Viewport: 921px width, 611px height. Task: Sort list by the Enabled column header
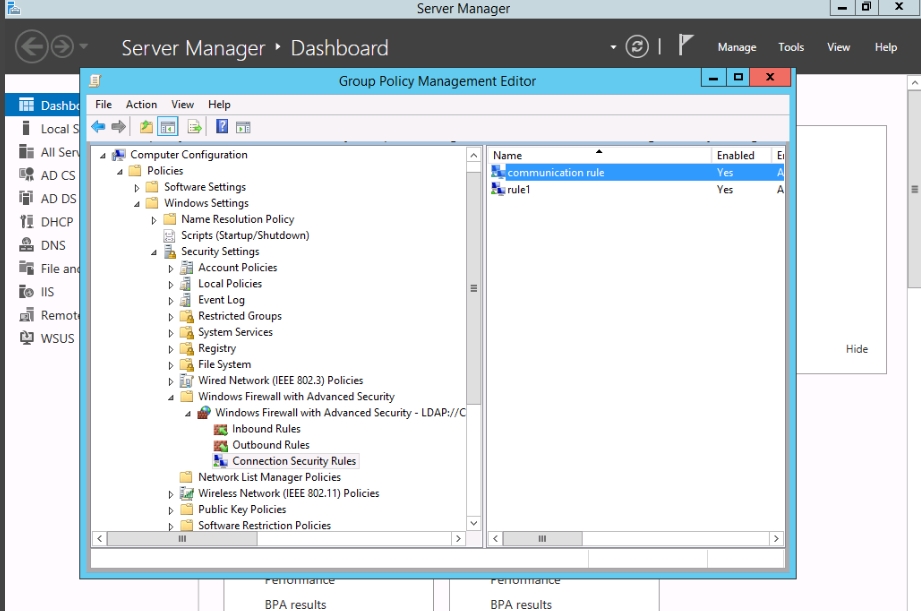pyautogui.click(x=740, y=155)
